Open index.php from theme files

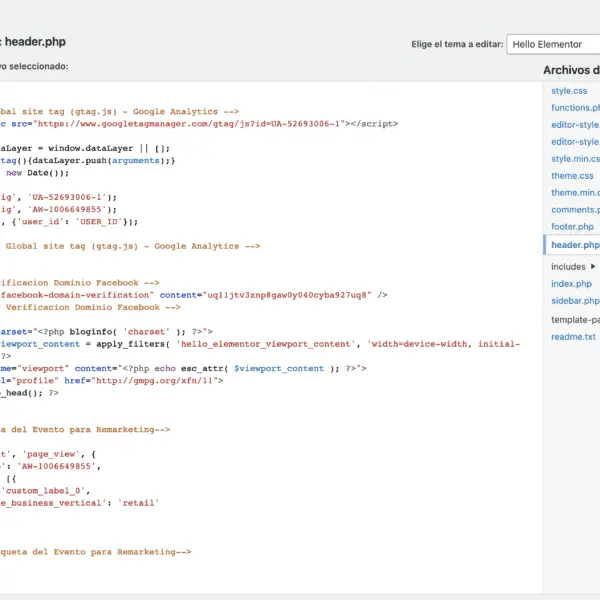[x=572, y=284]
